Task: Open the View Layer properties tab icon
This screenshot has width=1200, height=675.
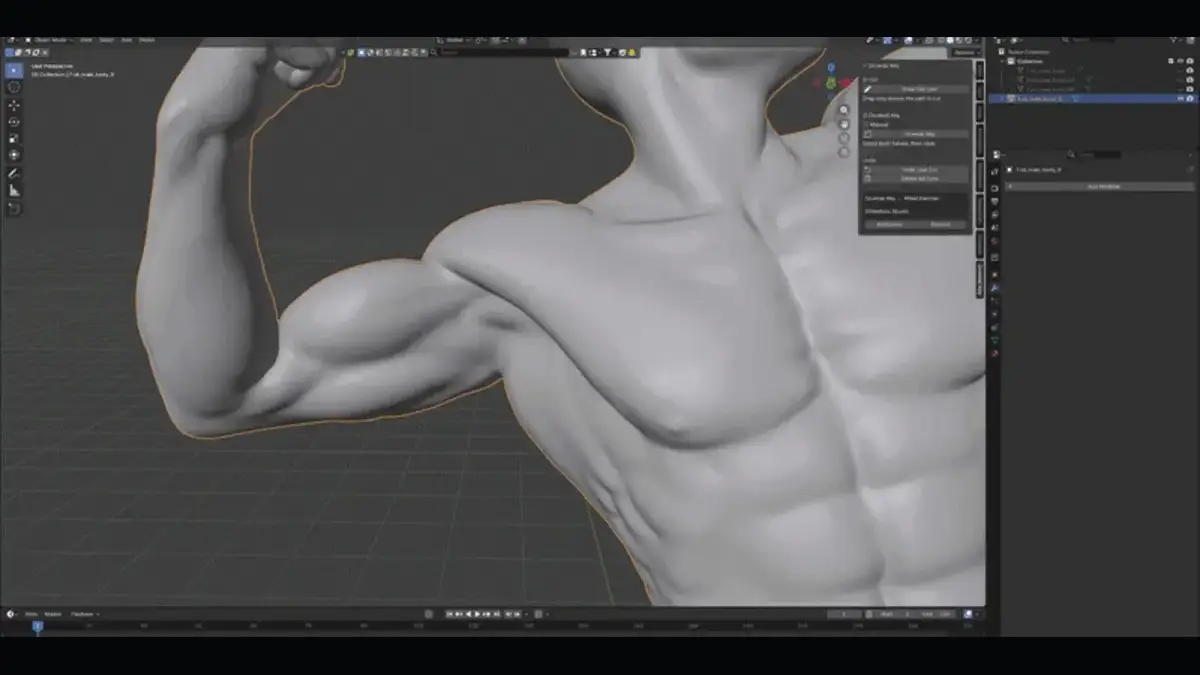Action: tap(995, 214)
